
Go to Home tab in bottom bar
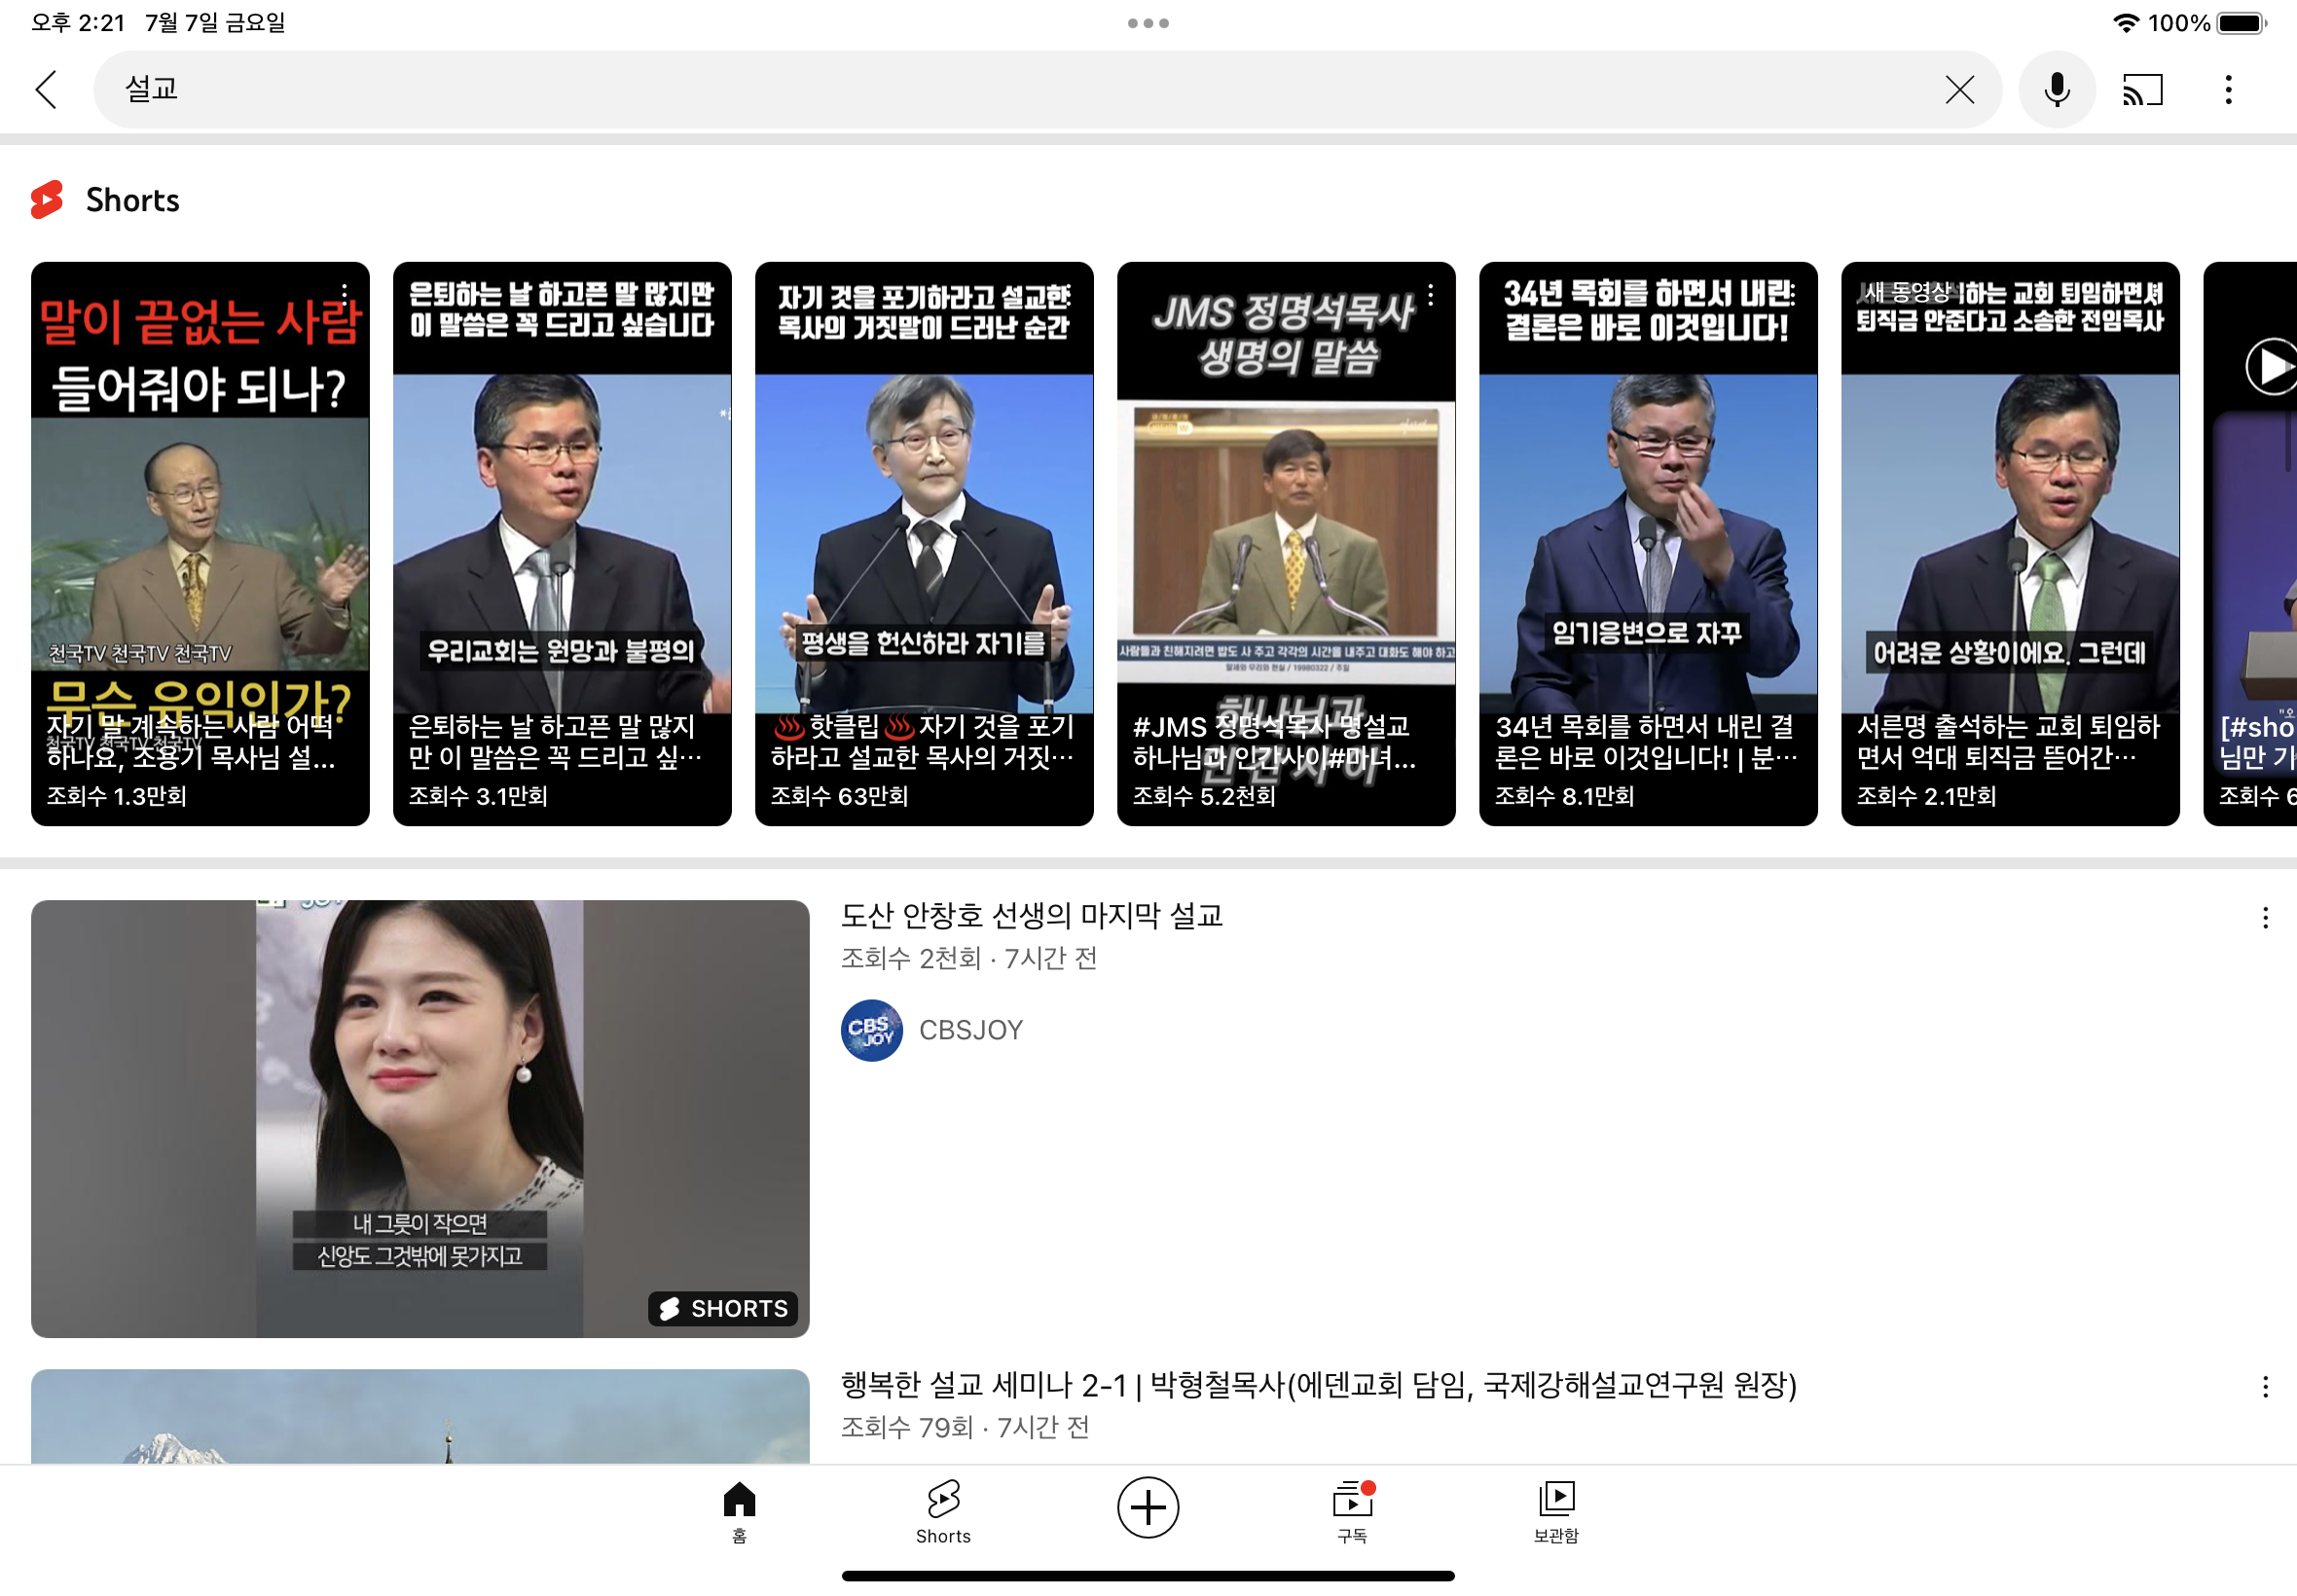[x=739, y=1511]
